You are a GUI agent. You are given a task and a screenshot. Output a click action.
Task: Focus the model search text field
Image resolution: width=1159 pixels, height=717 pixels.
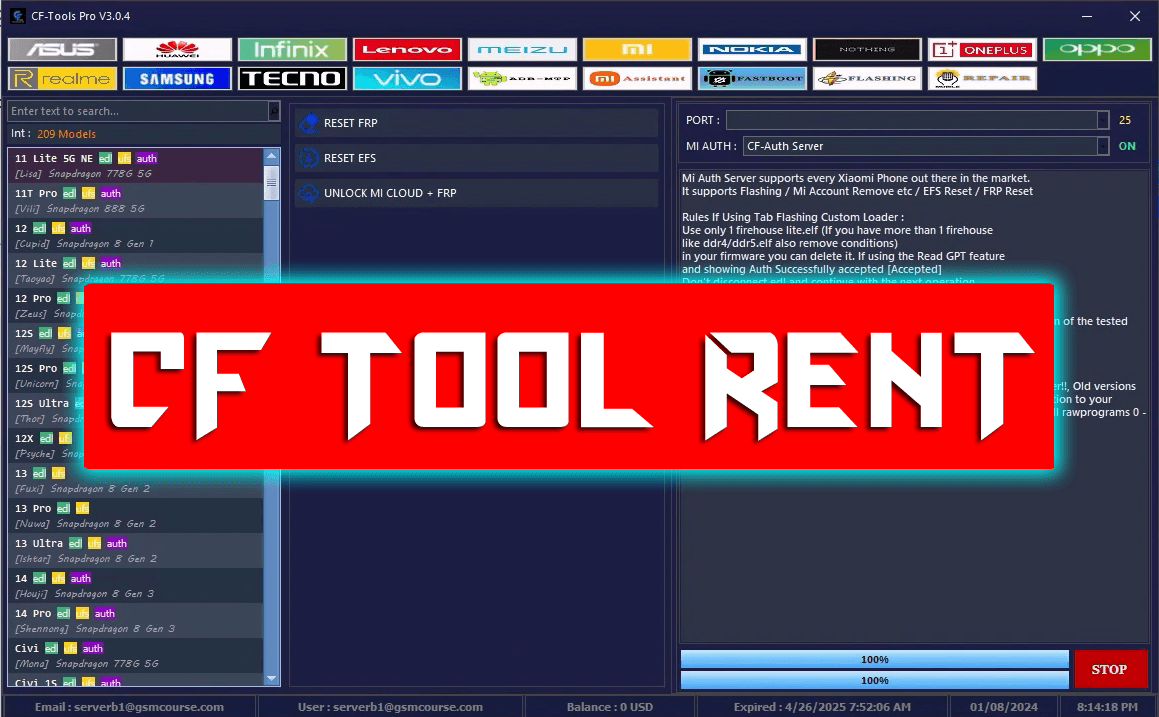pyautogui.click(x=138, y=111)
